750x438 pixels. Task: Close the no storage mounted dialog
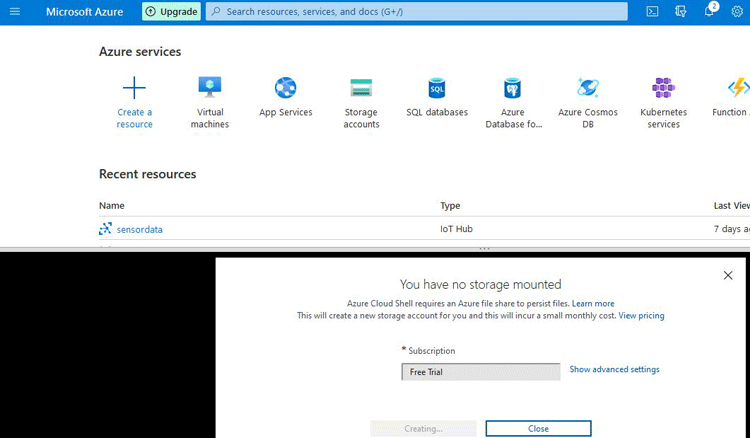point(728,275)
